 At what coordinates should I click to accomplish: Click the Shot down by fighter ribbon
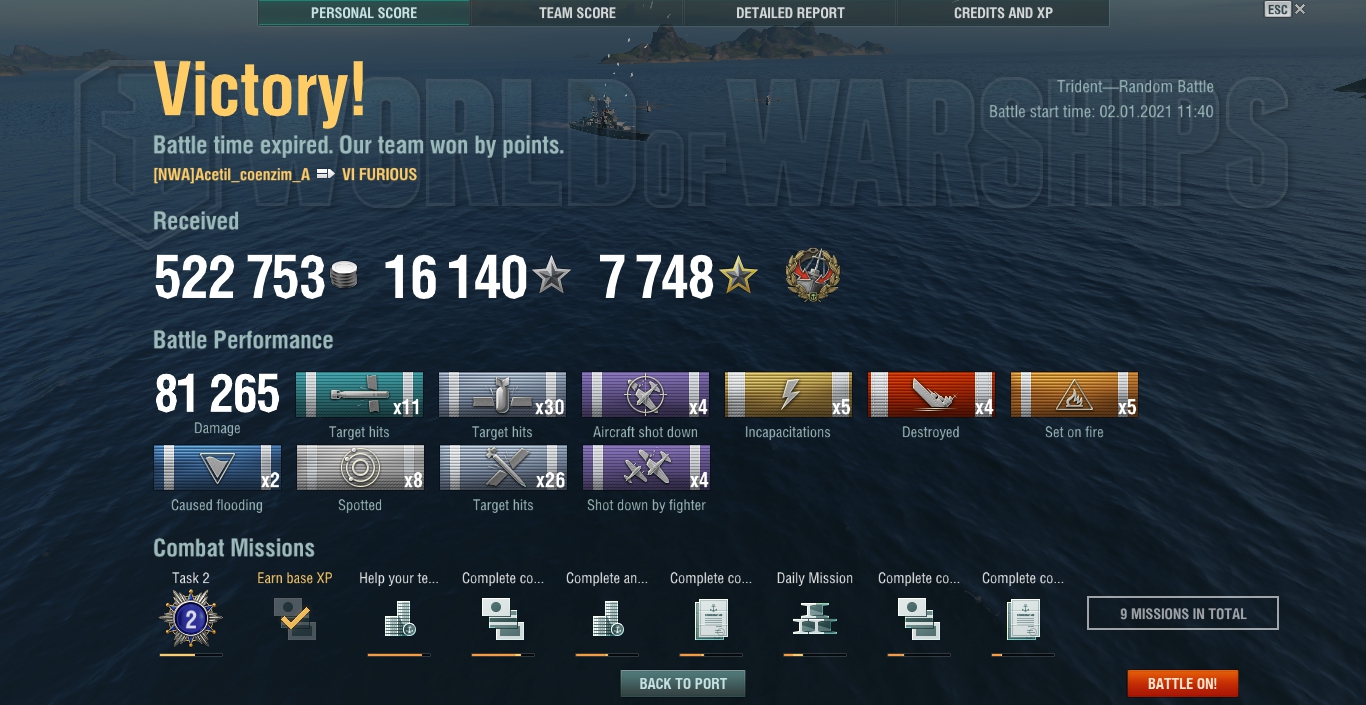tap(645, 468)
